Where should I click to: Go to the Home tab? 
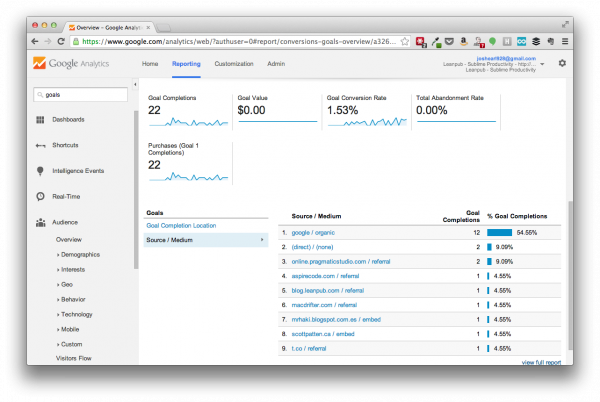tap(150, 64)
